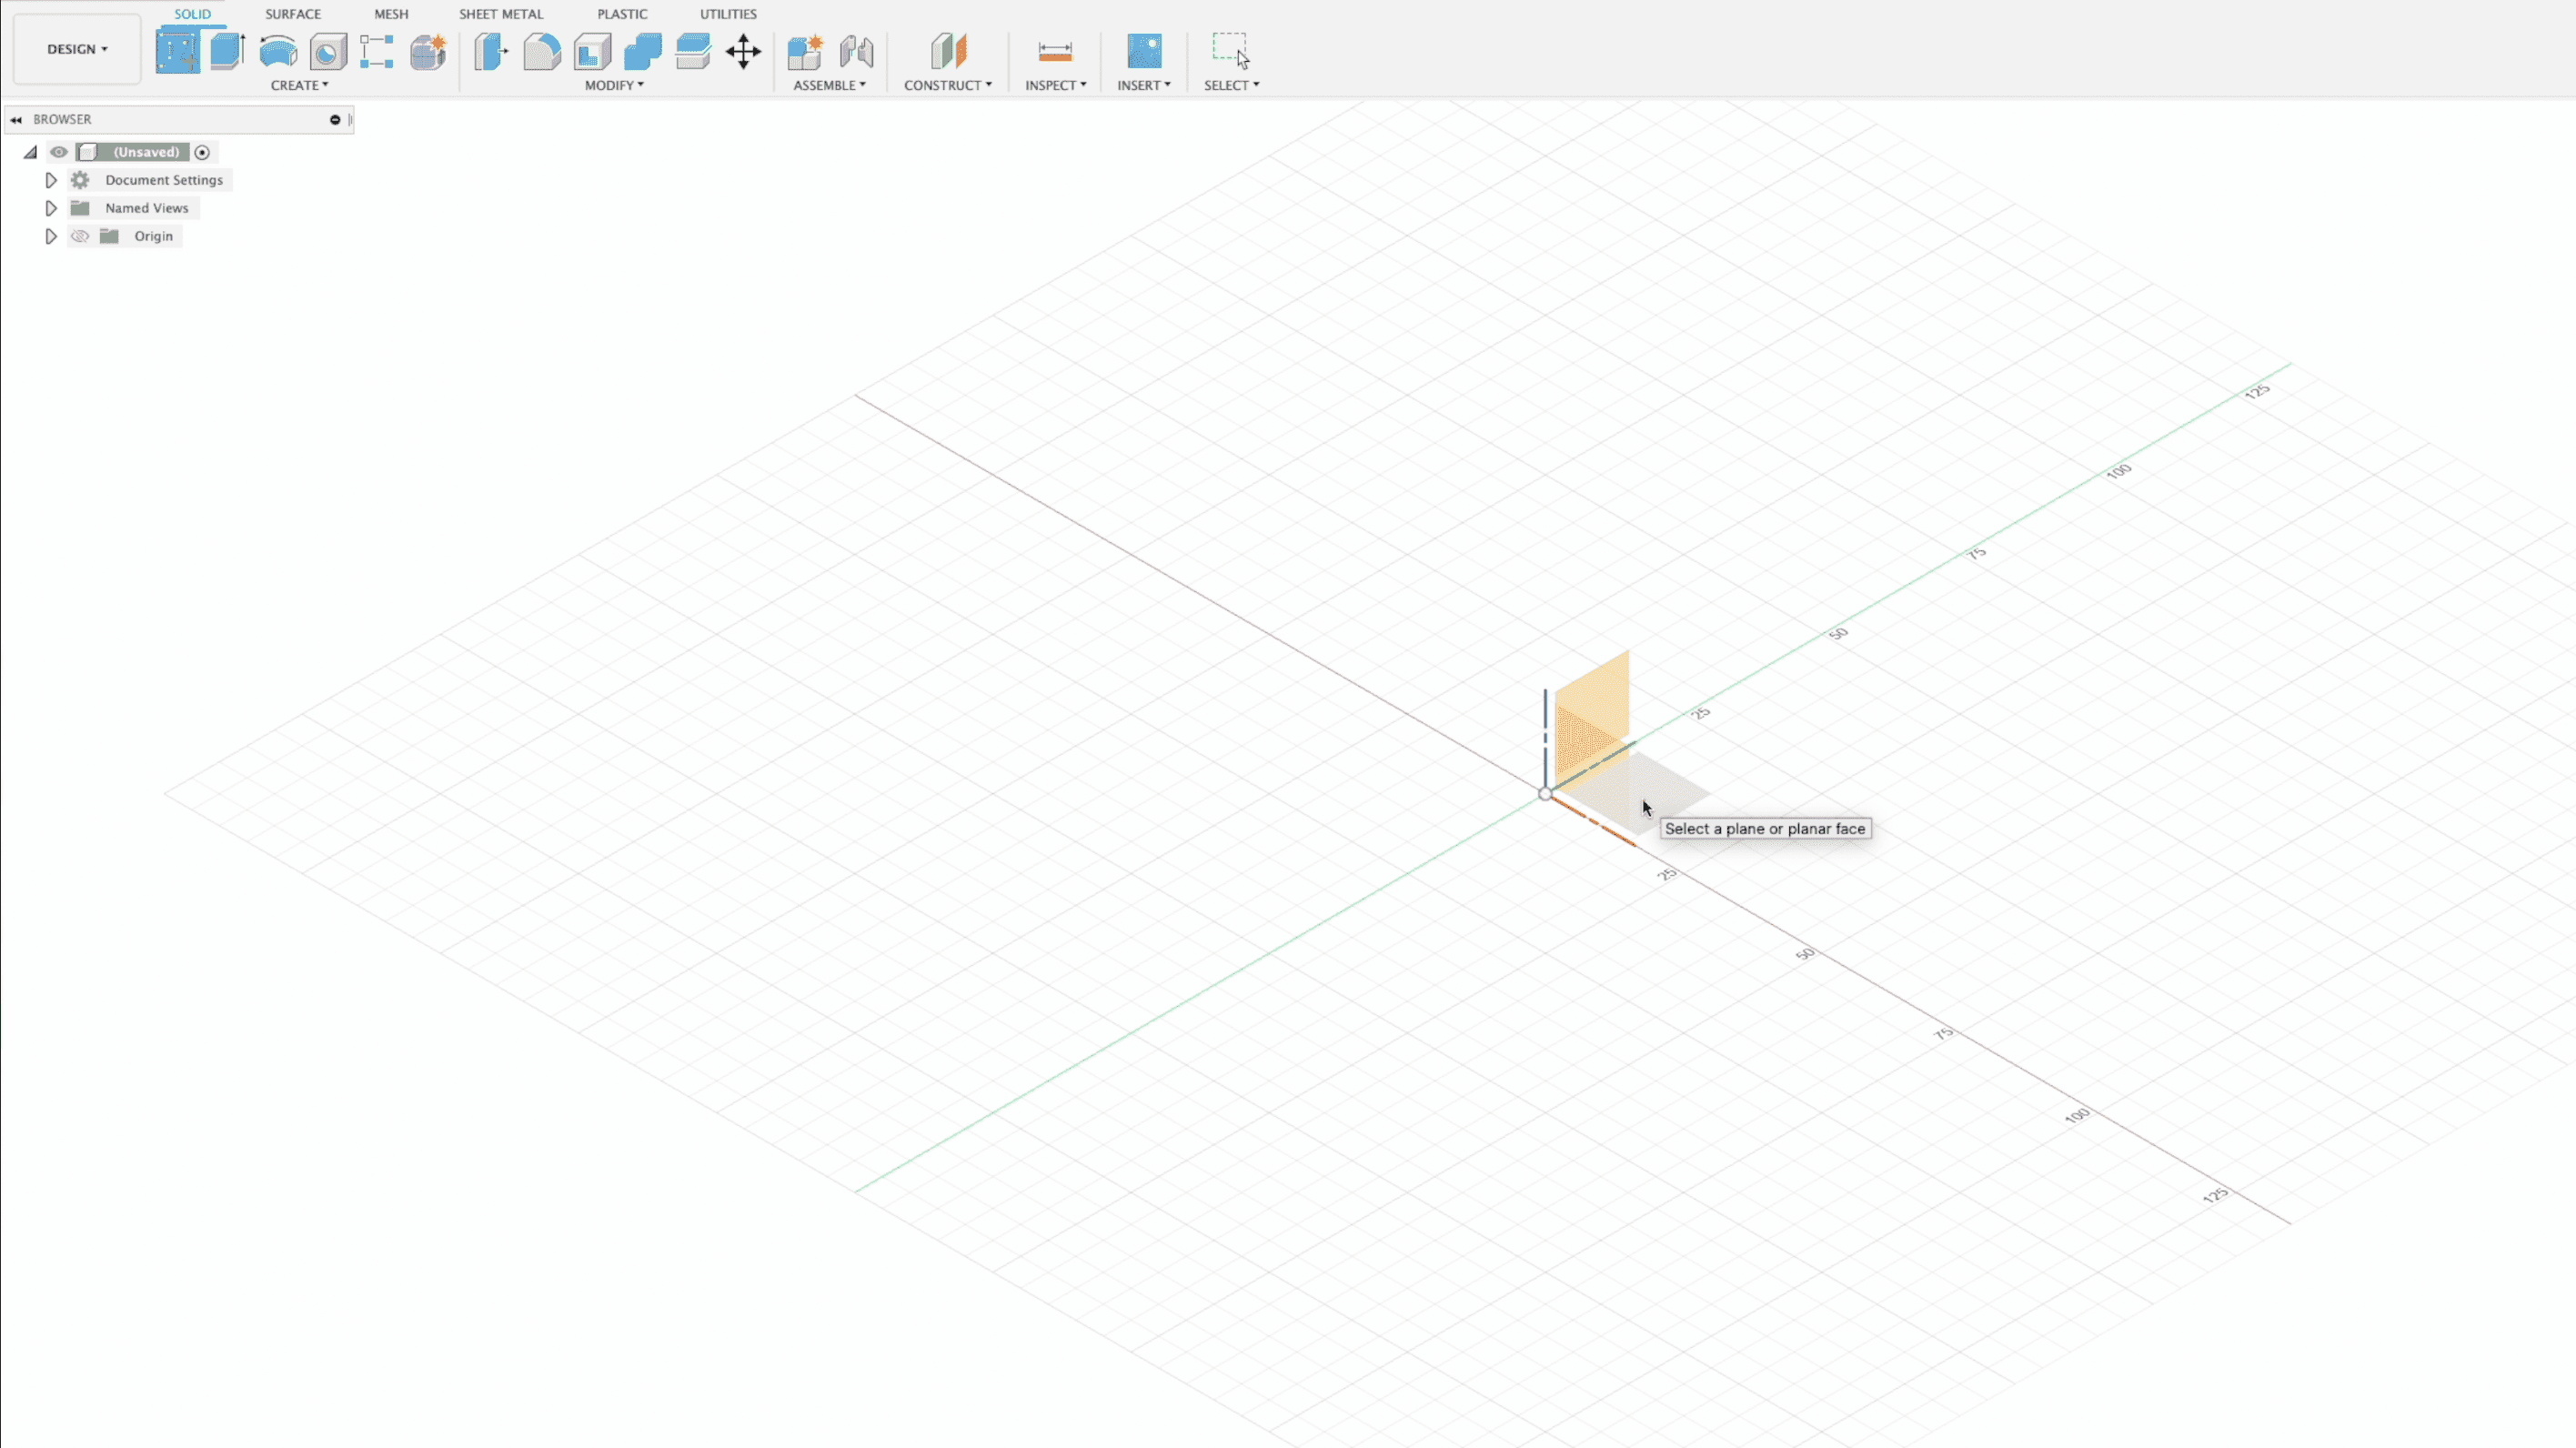This screenshot has height=1448, width=2576.
Task: Click the Fillet tool icon
Action: 542,51
